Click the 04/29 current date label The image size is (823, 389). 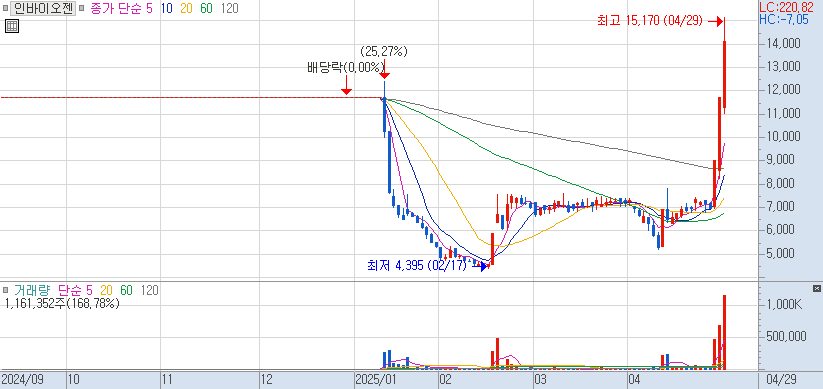(782, 379)
